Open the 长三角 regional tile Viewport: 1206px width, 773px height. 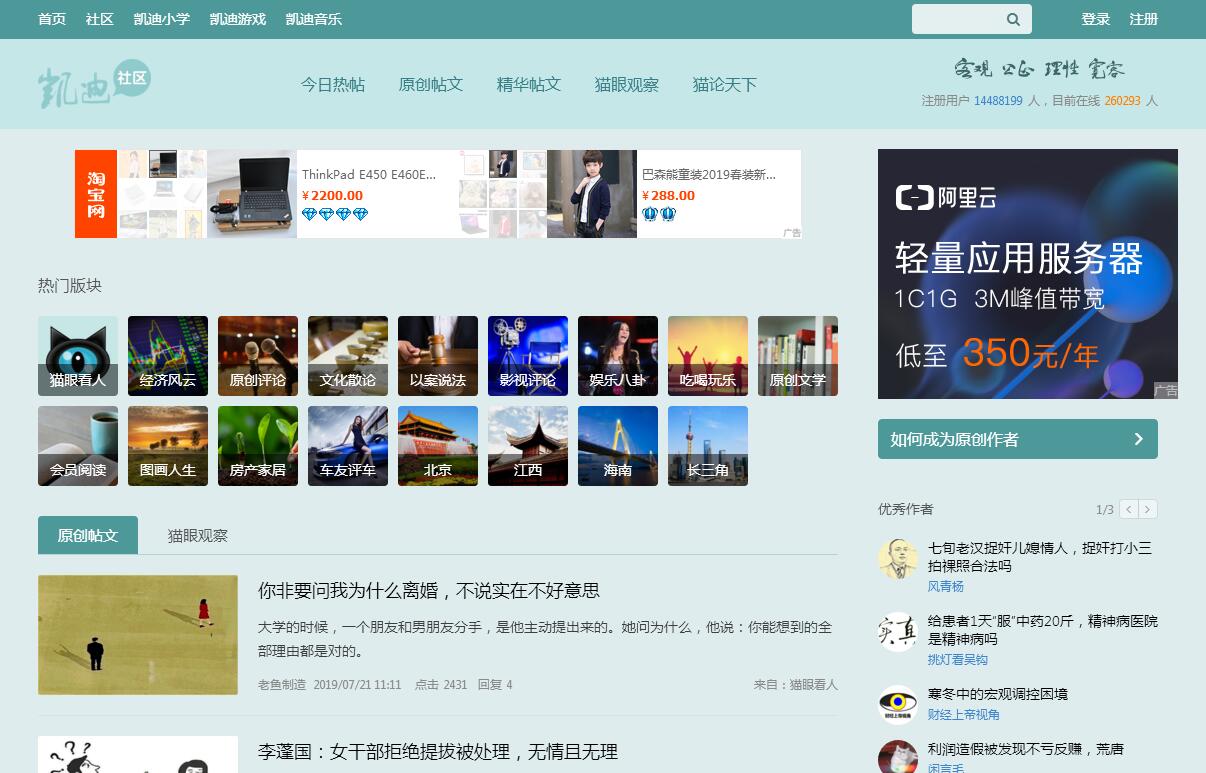point(708,446)
